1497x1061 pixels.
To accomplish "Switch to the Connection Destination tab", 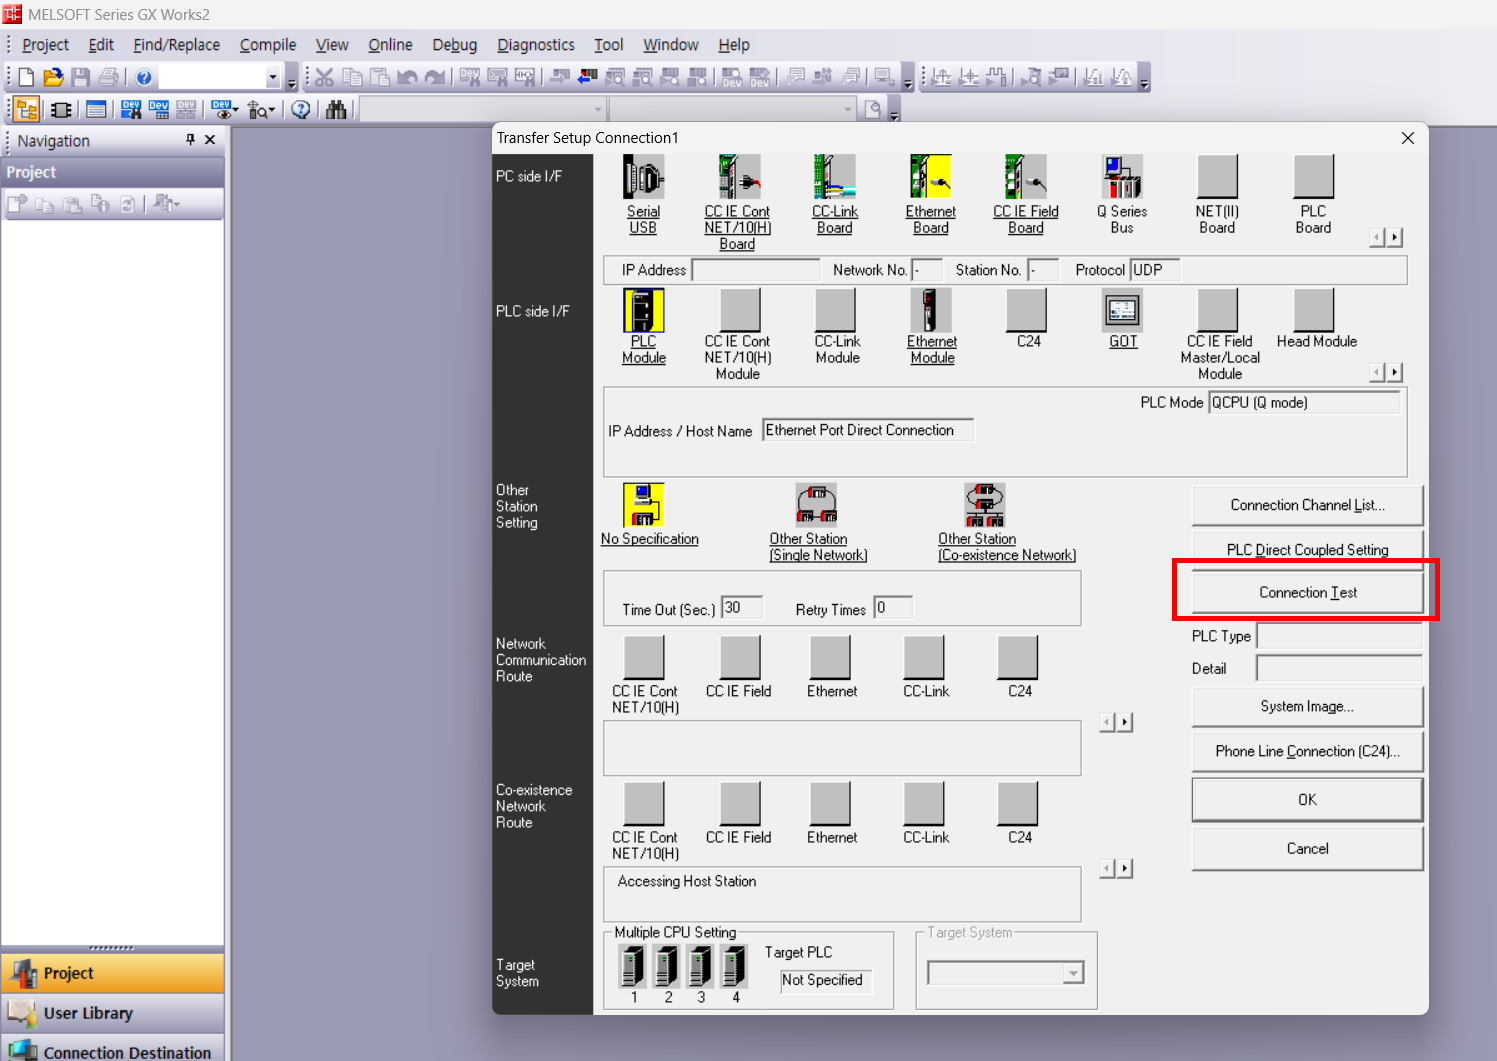I will (113, 1049).
